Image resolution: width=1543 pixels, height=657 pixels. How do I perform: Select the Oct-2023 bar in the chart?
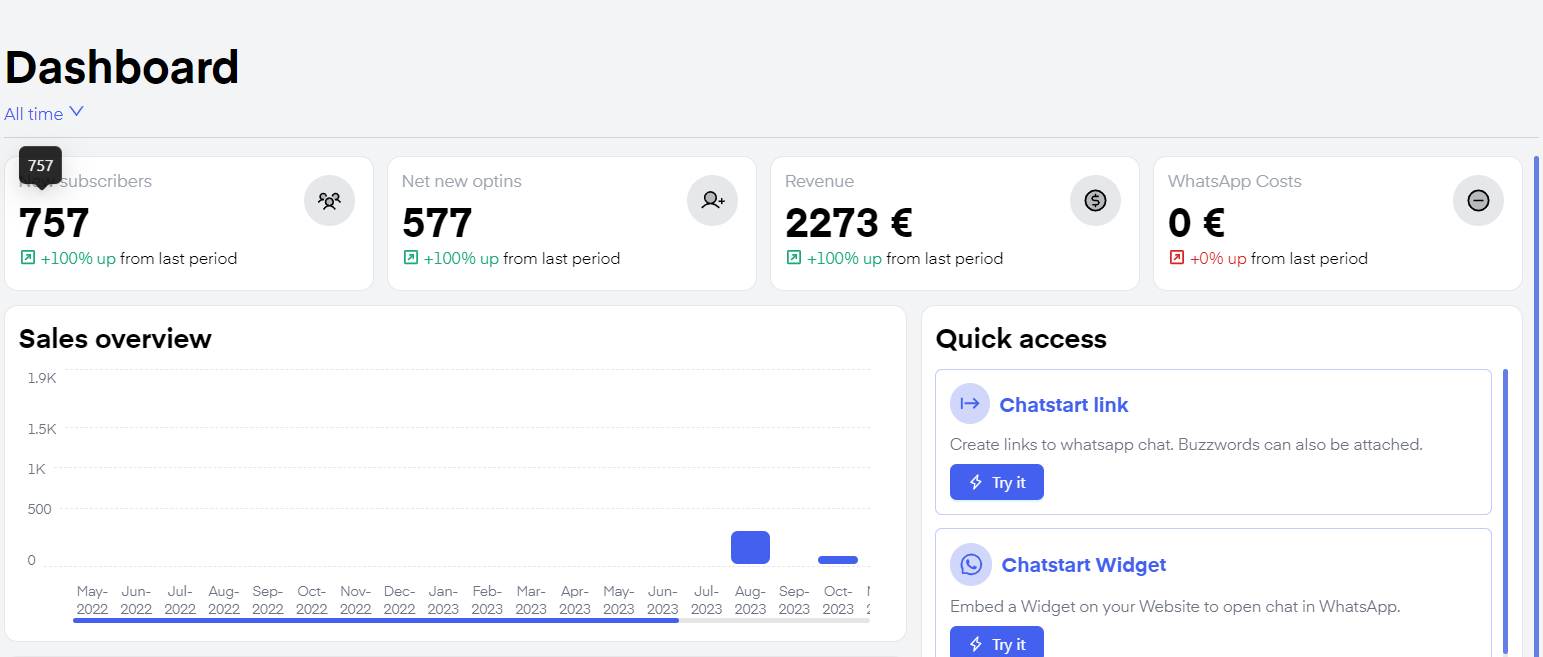tap(838, 560)
